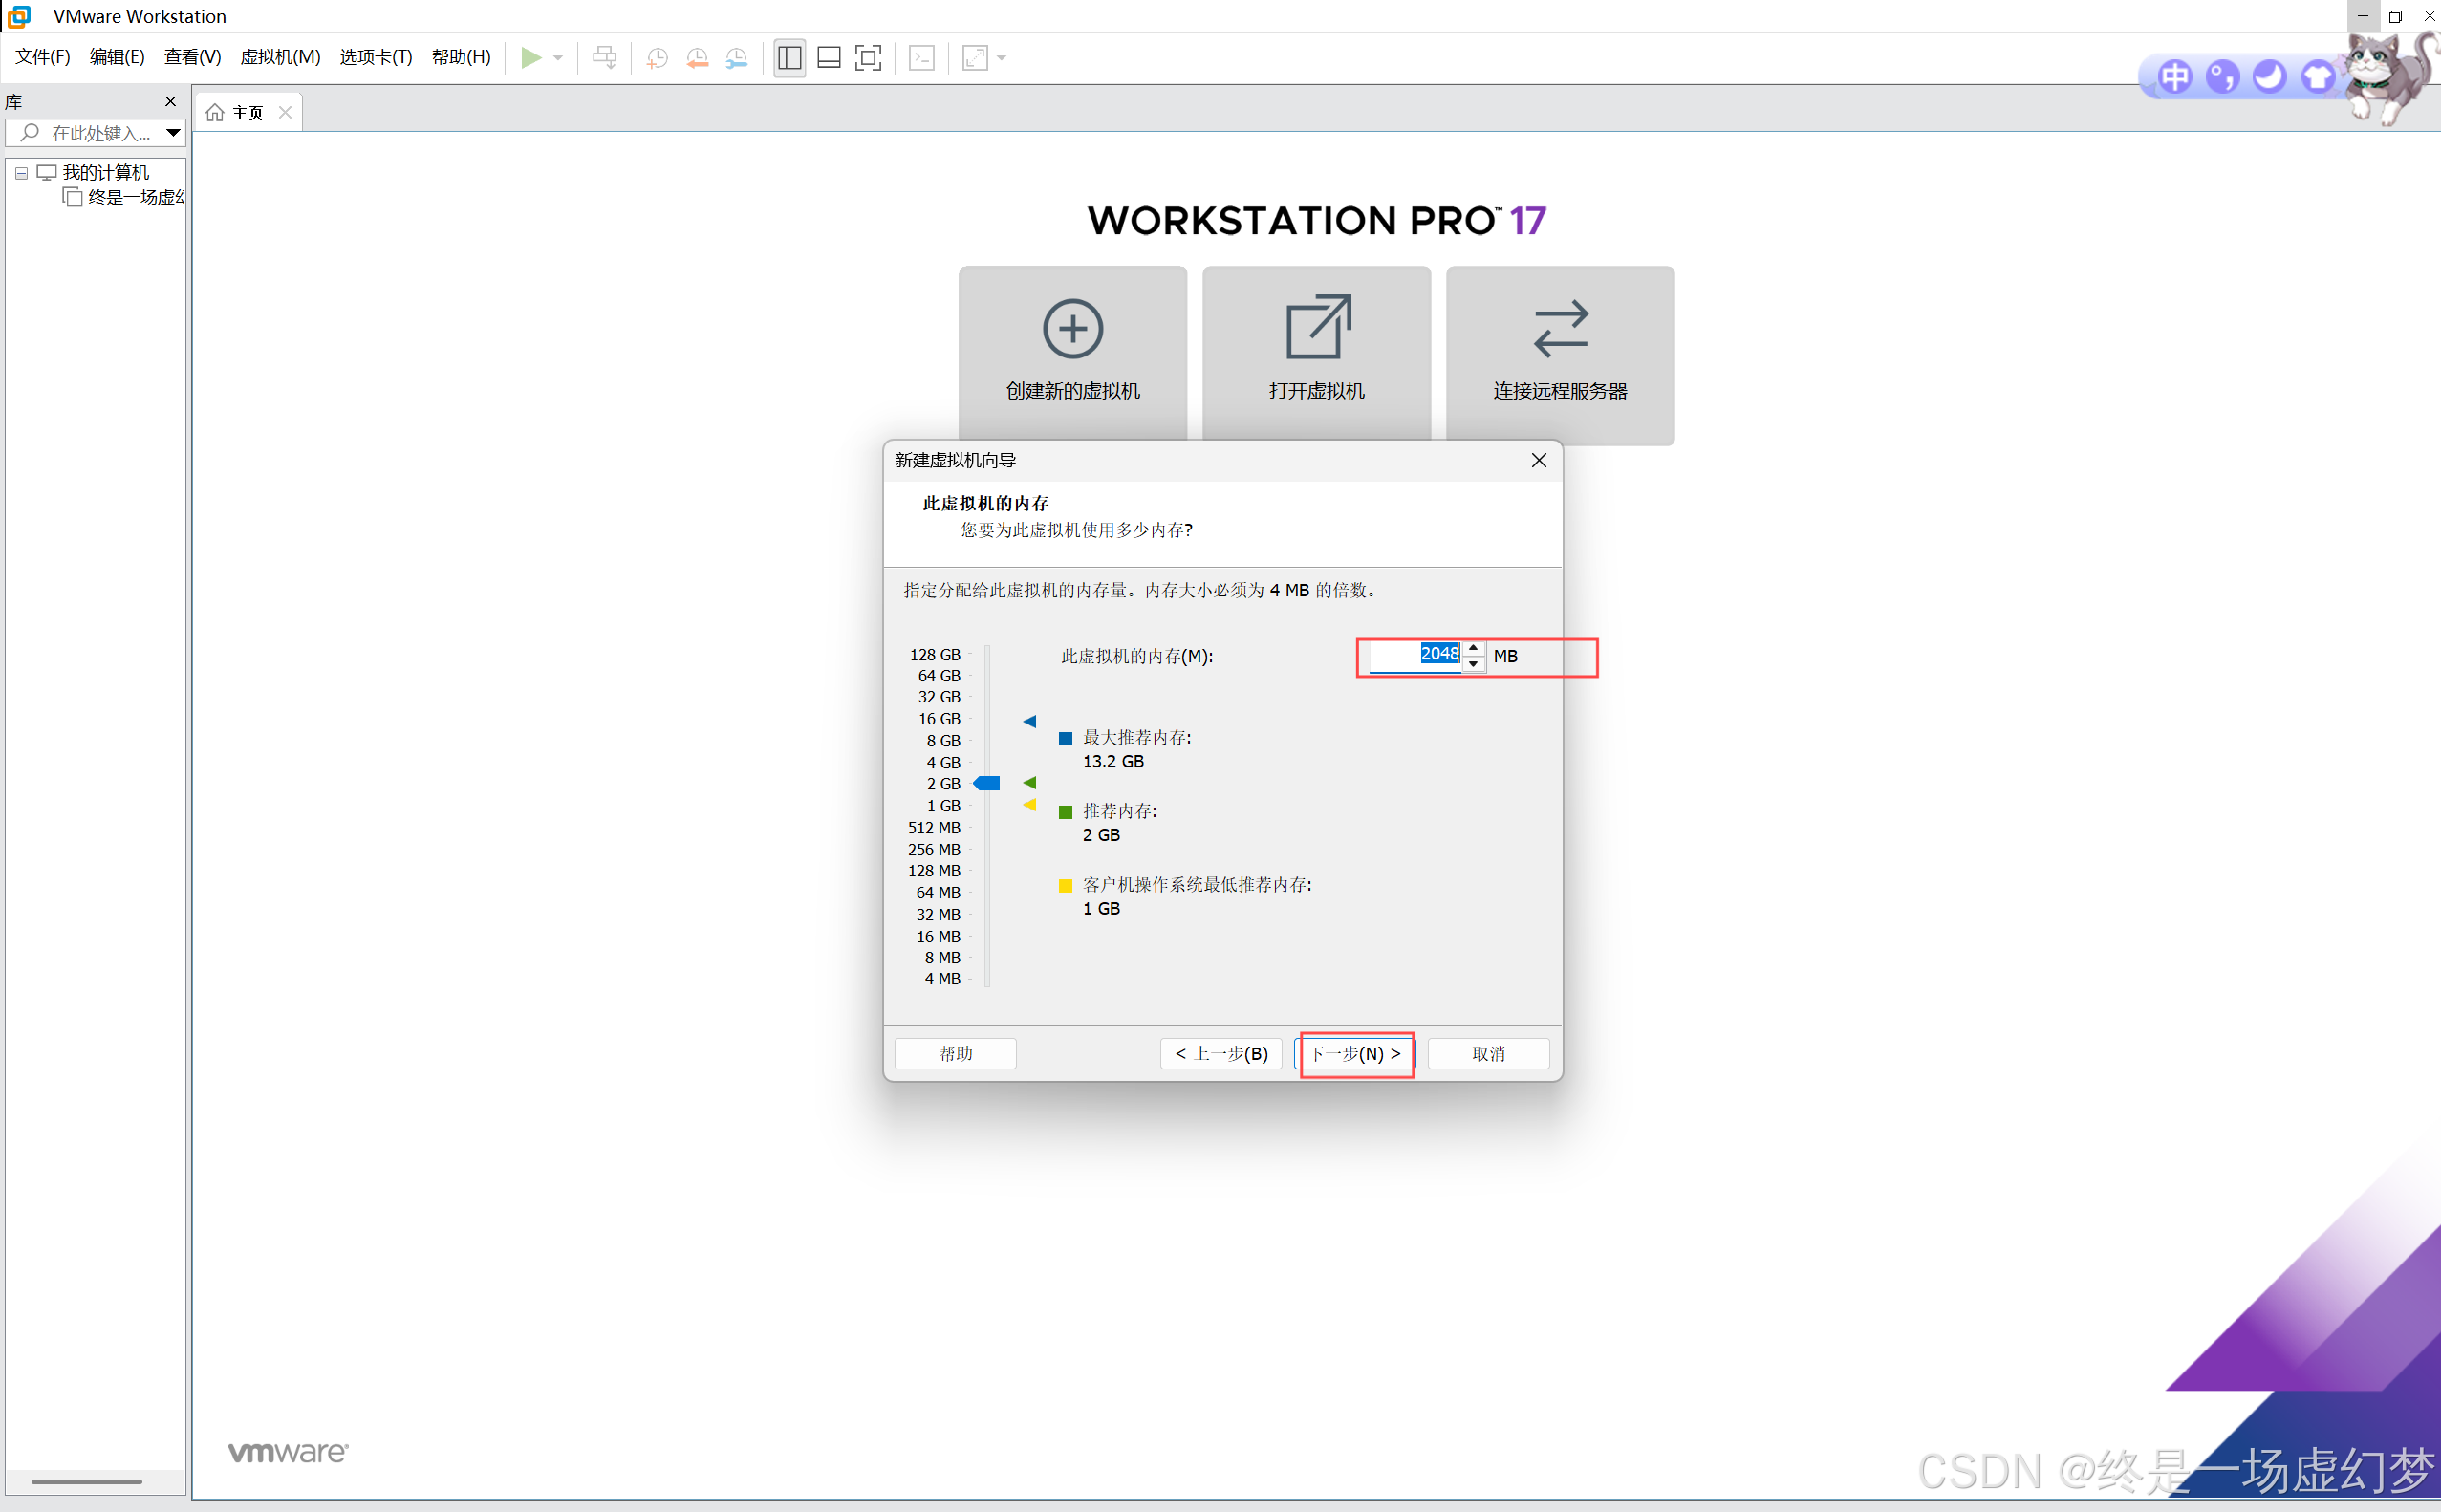Click the console view terminal icon

coord(922,58)
